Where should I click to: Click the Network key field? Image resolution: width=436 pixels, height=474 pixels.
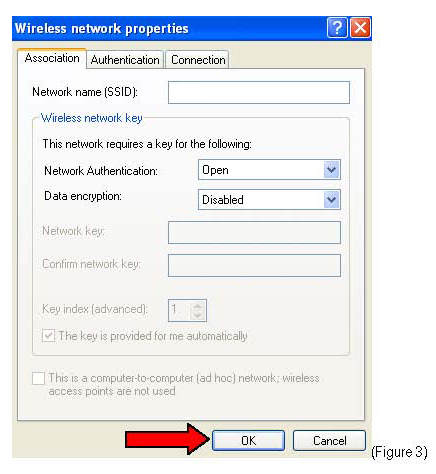(254, 232)
